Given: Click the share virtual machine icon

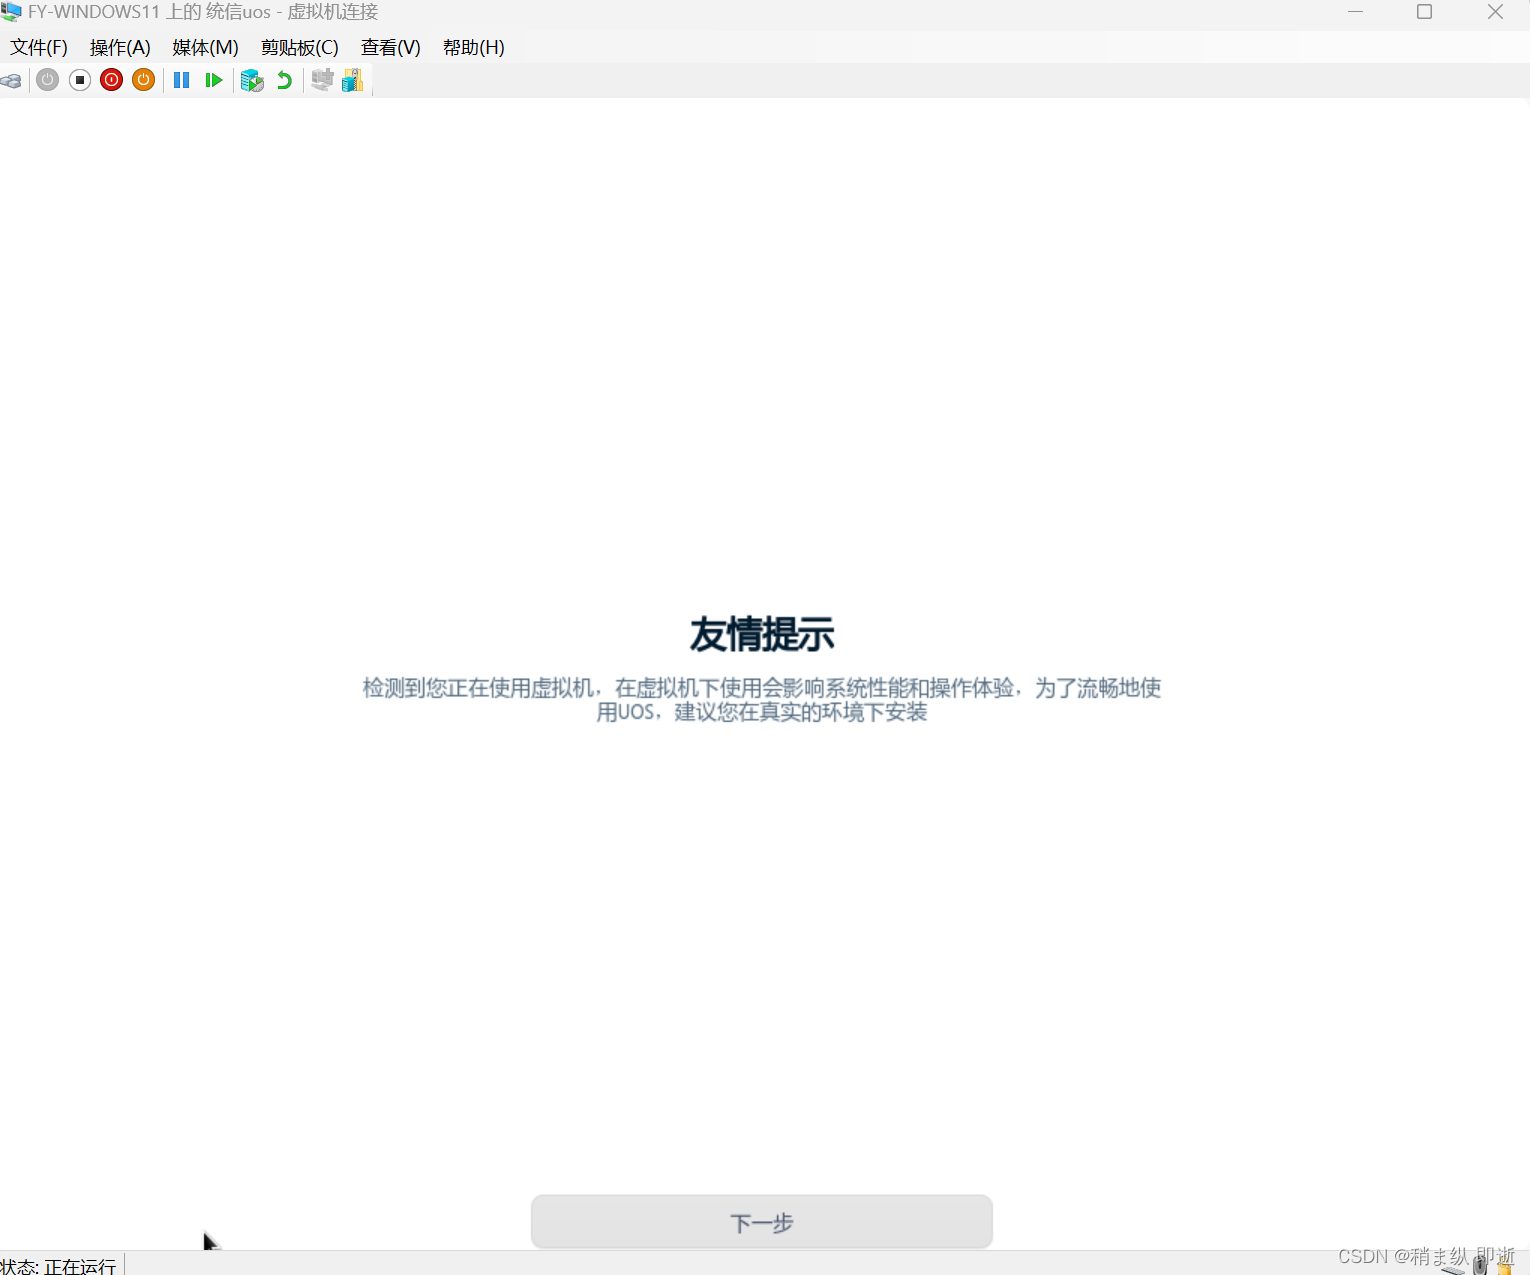Looking at the screenshot, I should [x=351, y=80].
